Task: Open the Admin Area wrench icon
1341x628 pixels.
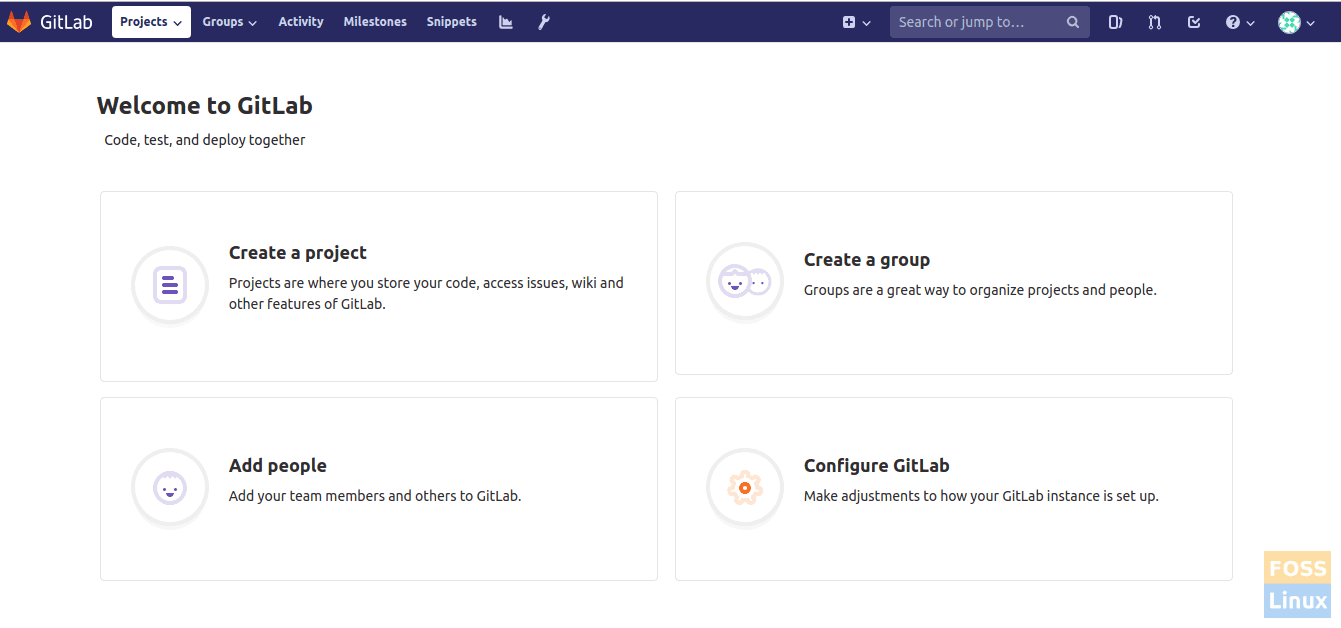Action: click(x=544, y=22)
